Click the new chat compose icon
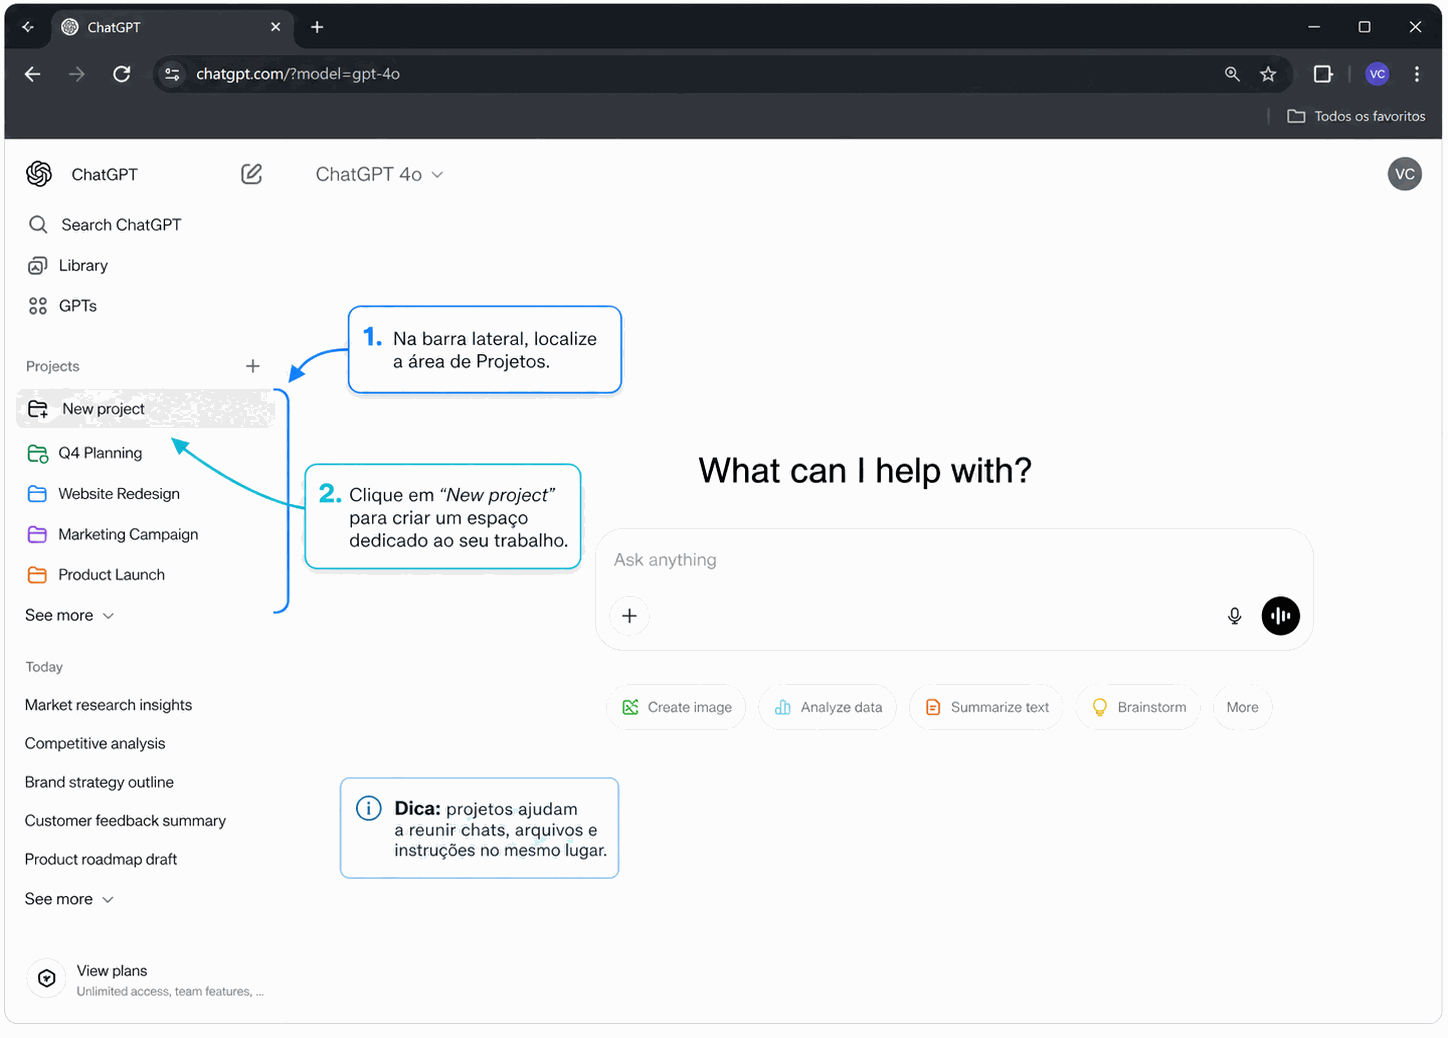Viewport: 1448px width, 1038px height. (x=252, y=174)
